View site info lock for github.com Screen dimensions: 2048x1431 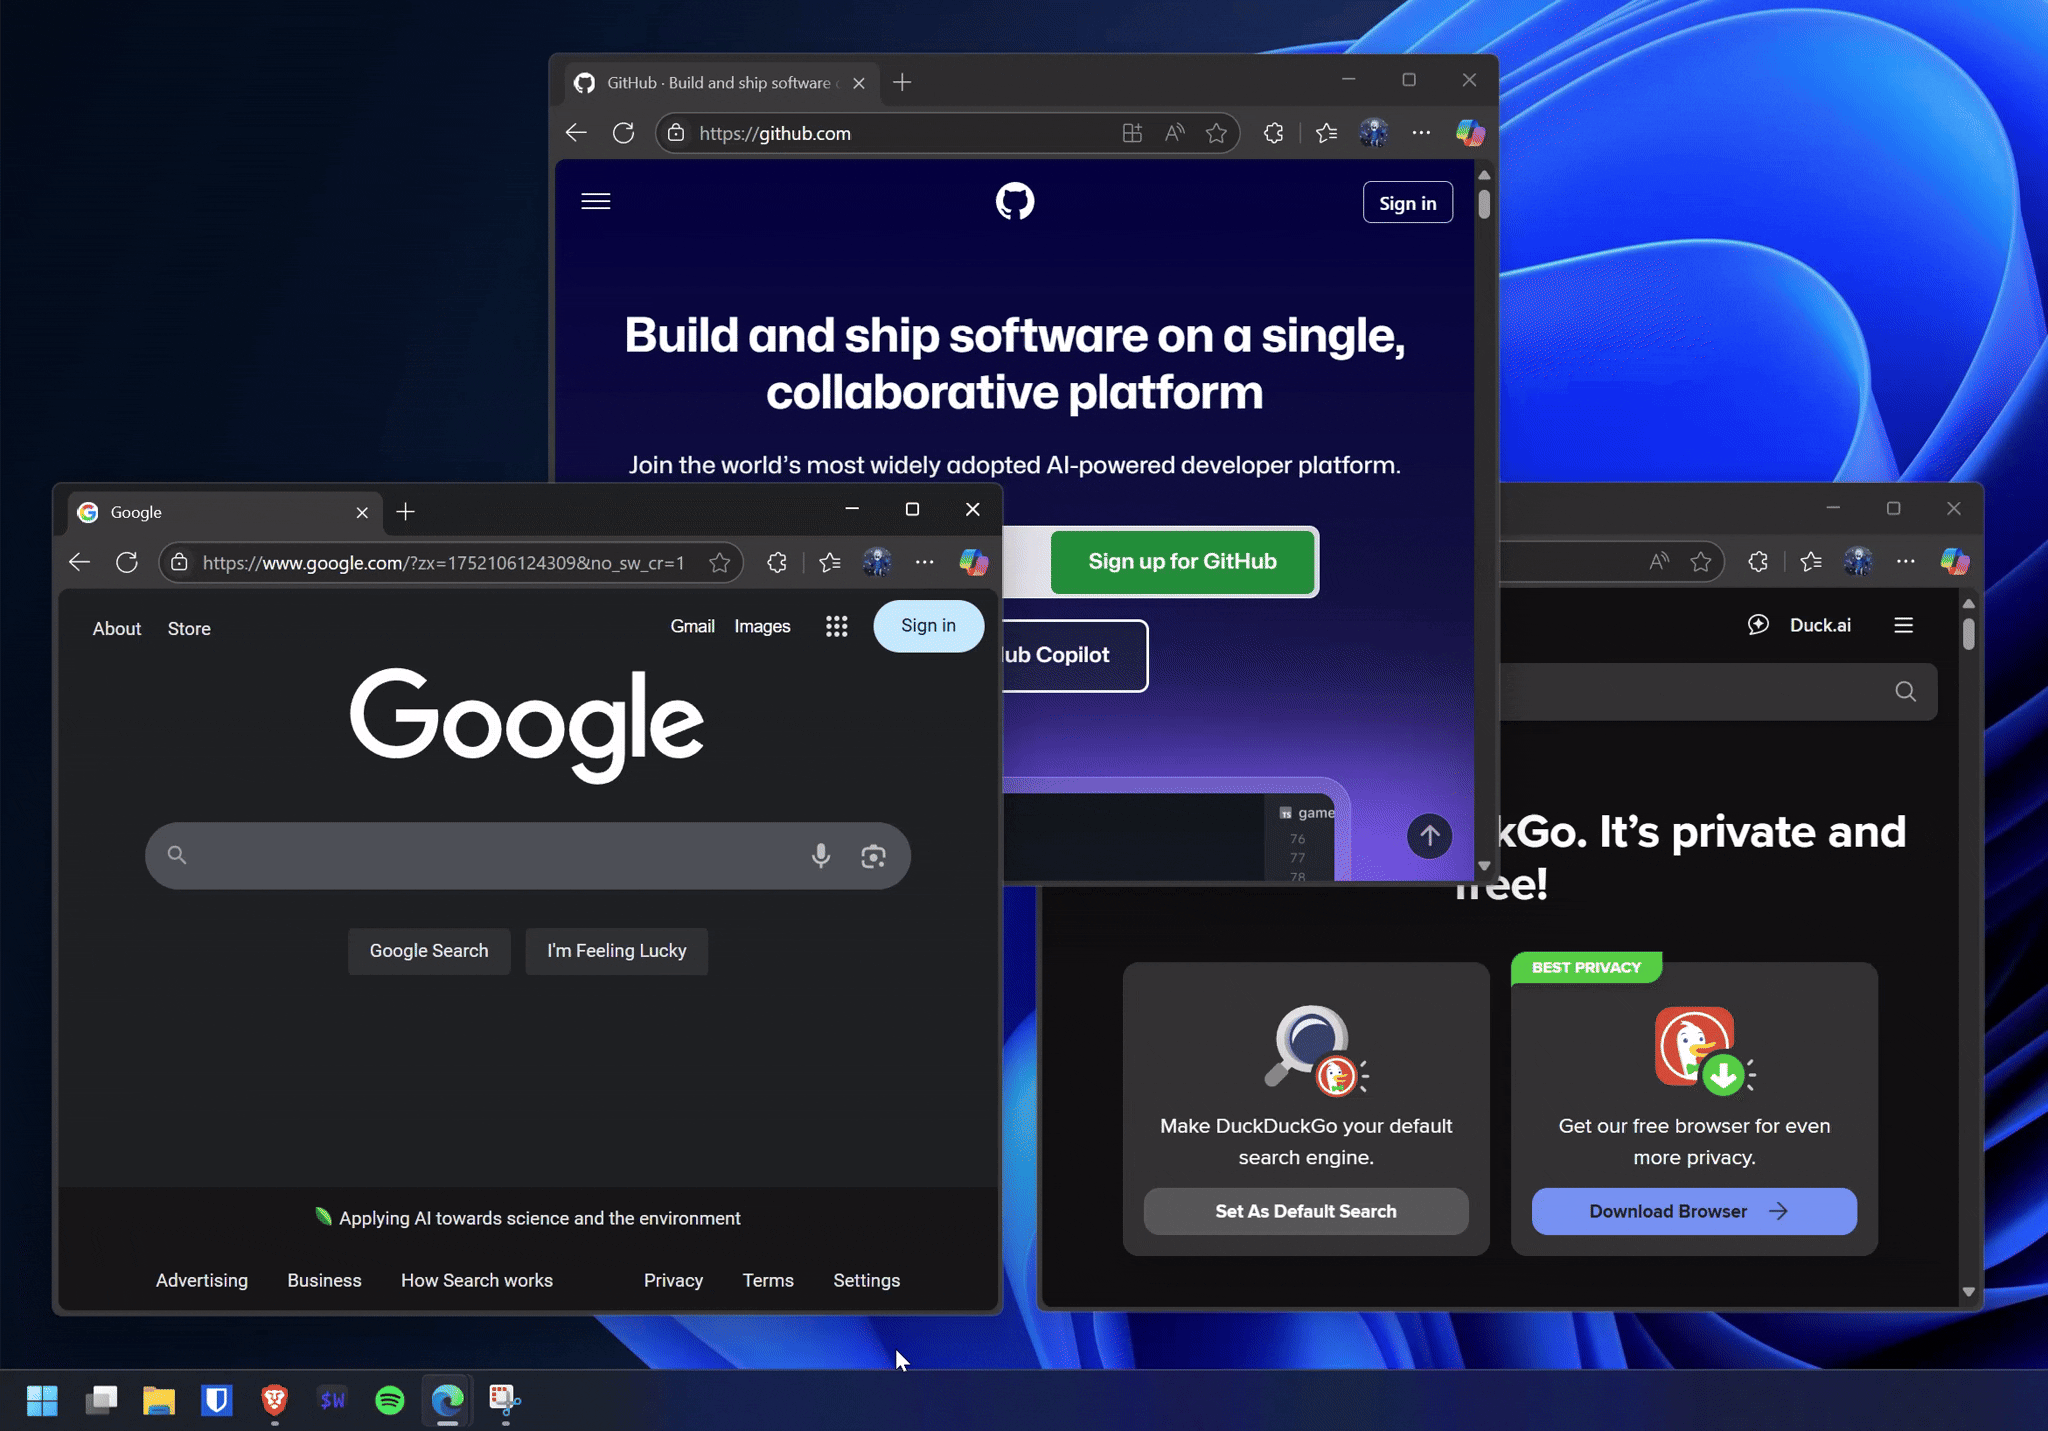pos(676,133)
